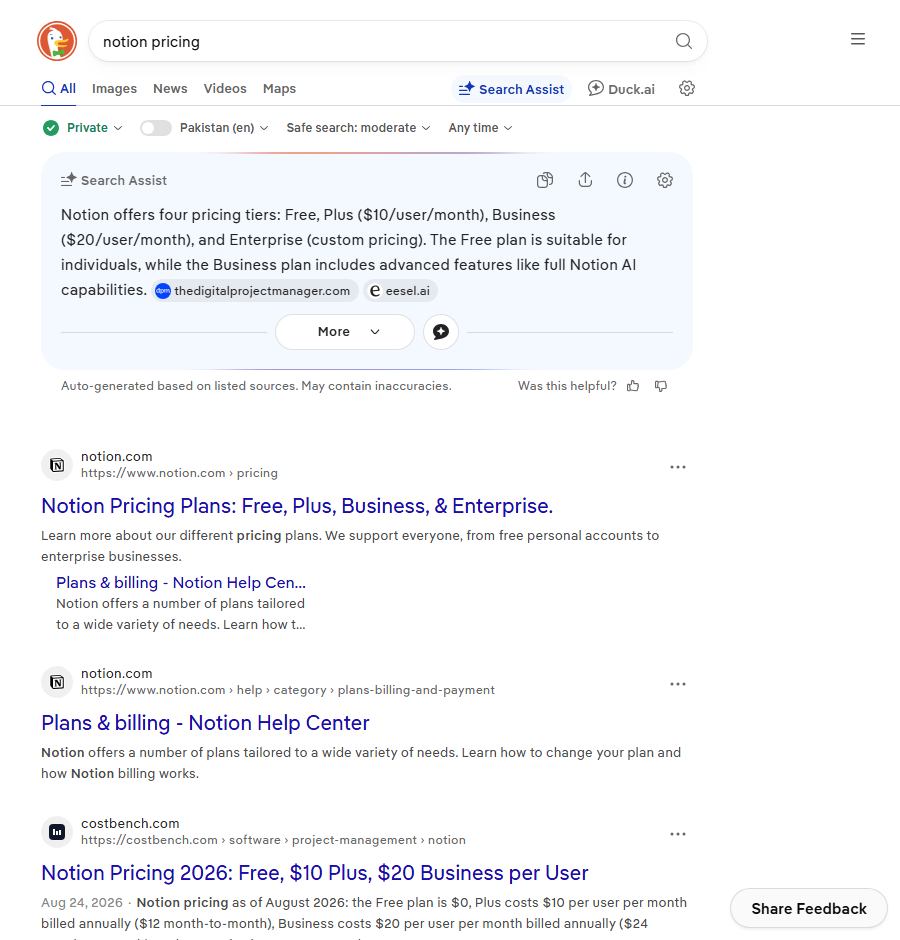Open Notion Pricing 2026 result title
This screenshot has height=940, width=900.
tap(315, 873)
